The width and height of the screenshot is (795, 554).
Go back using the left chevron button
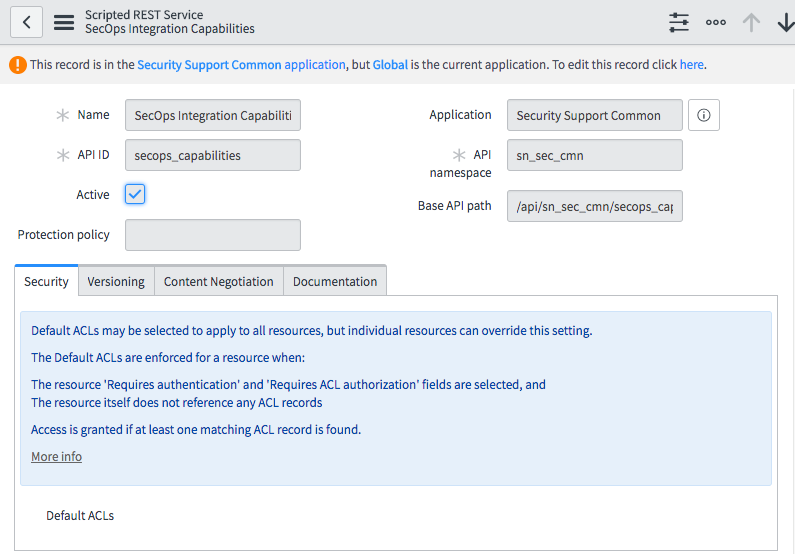[26, 22]
